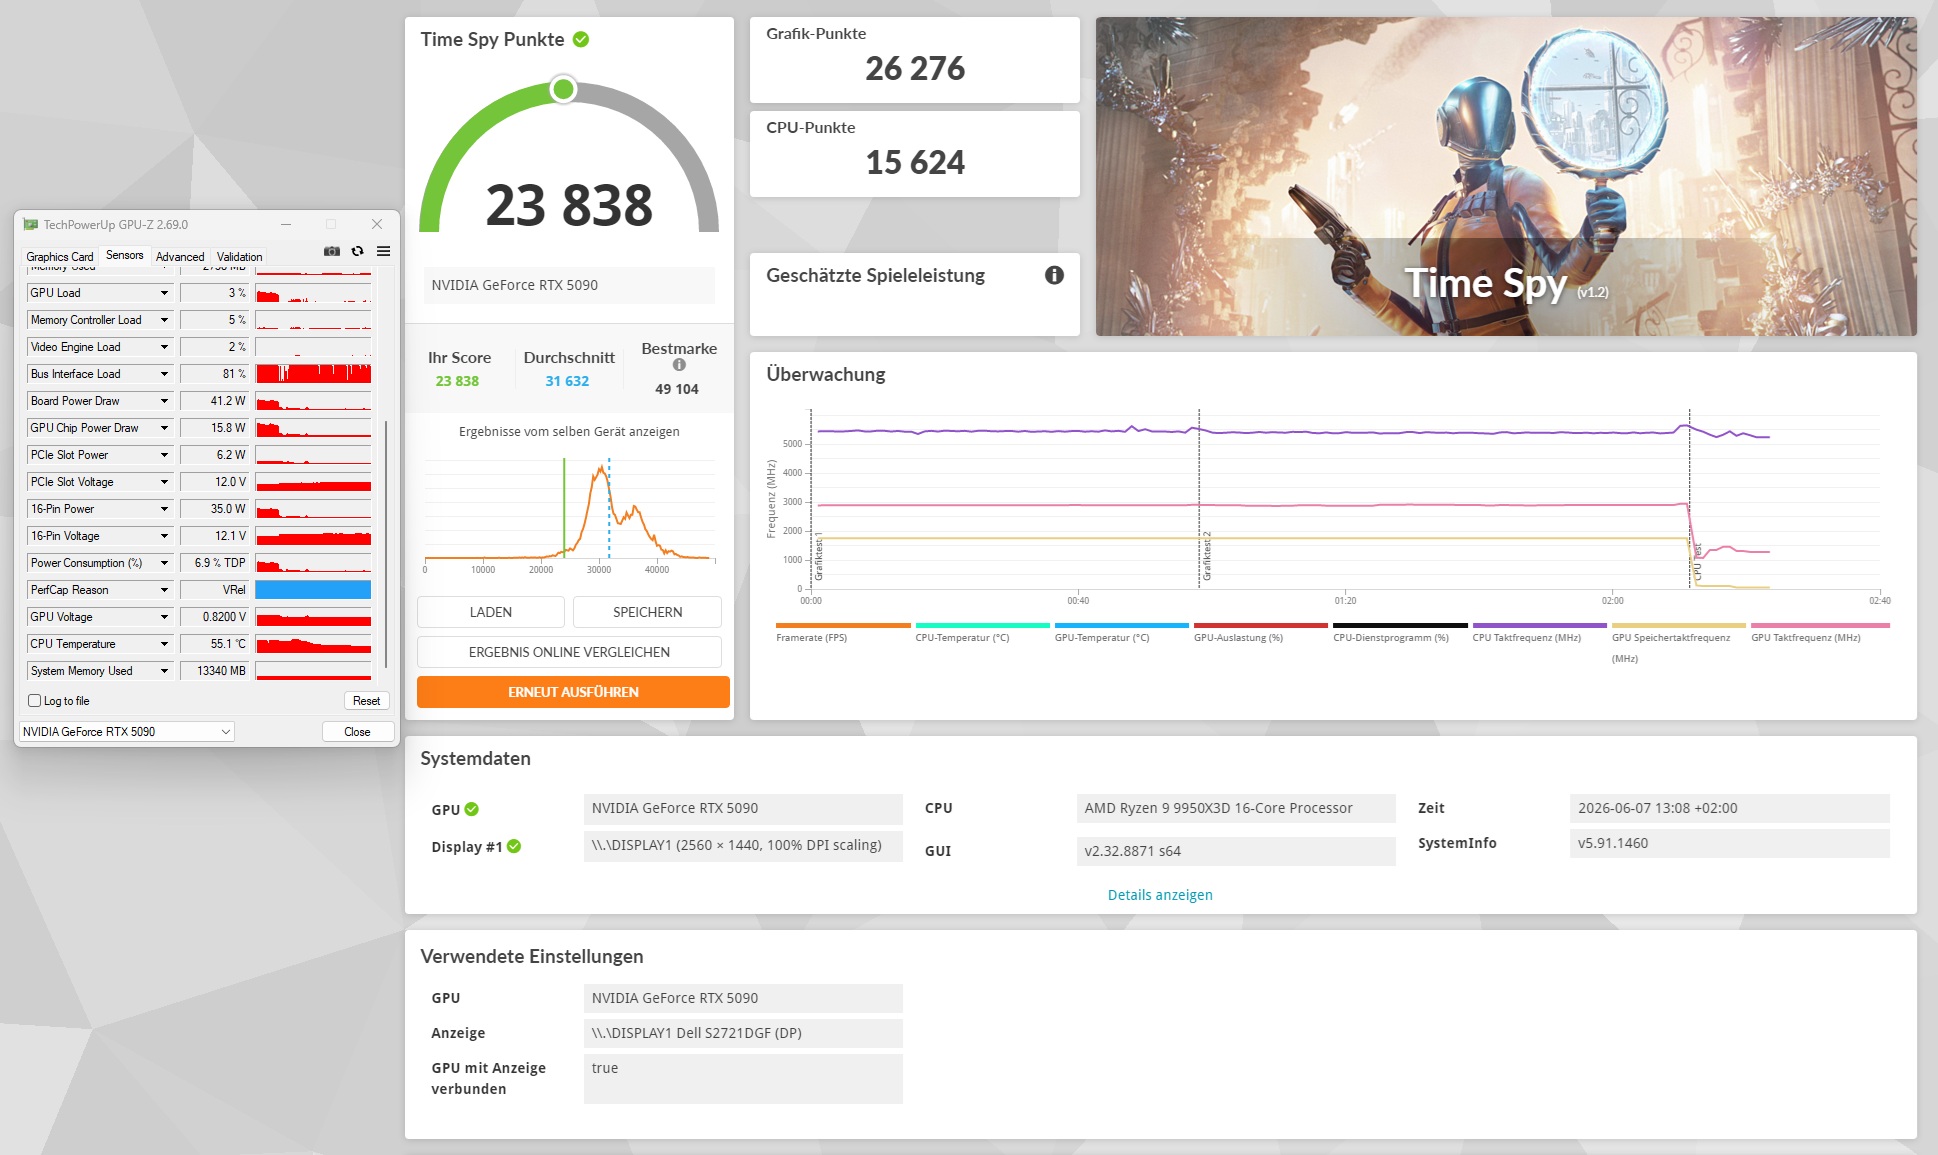Click the Close button in GPU-Z

[x=357, y=732]
